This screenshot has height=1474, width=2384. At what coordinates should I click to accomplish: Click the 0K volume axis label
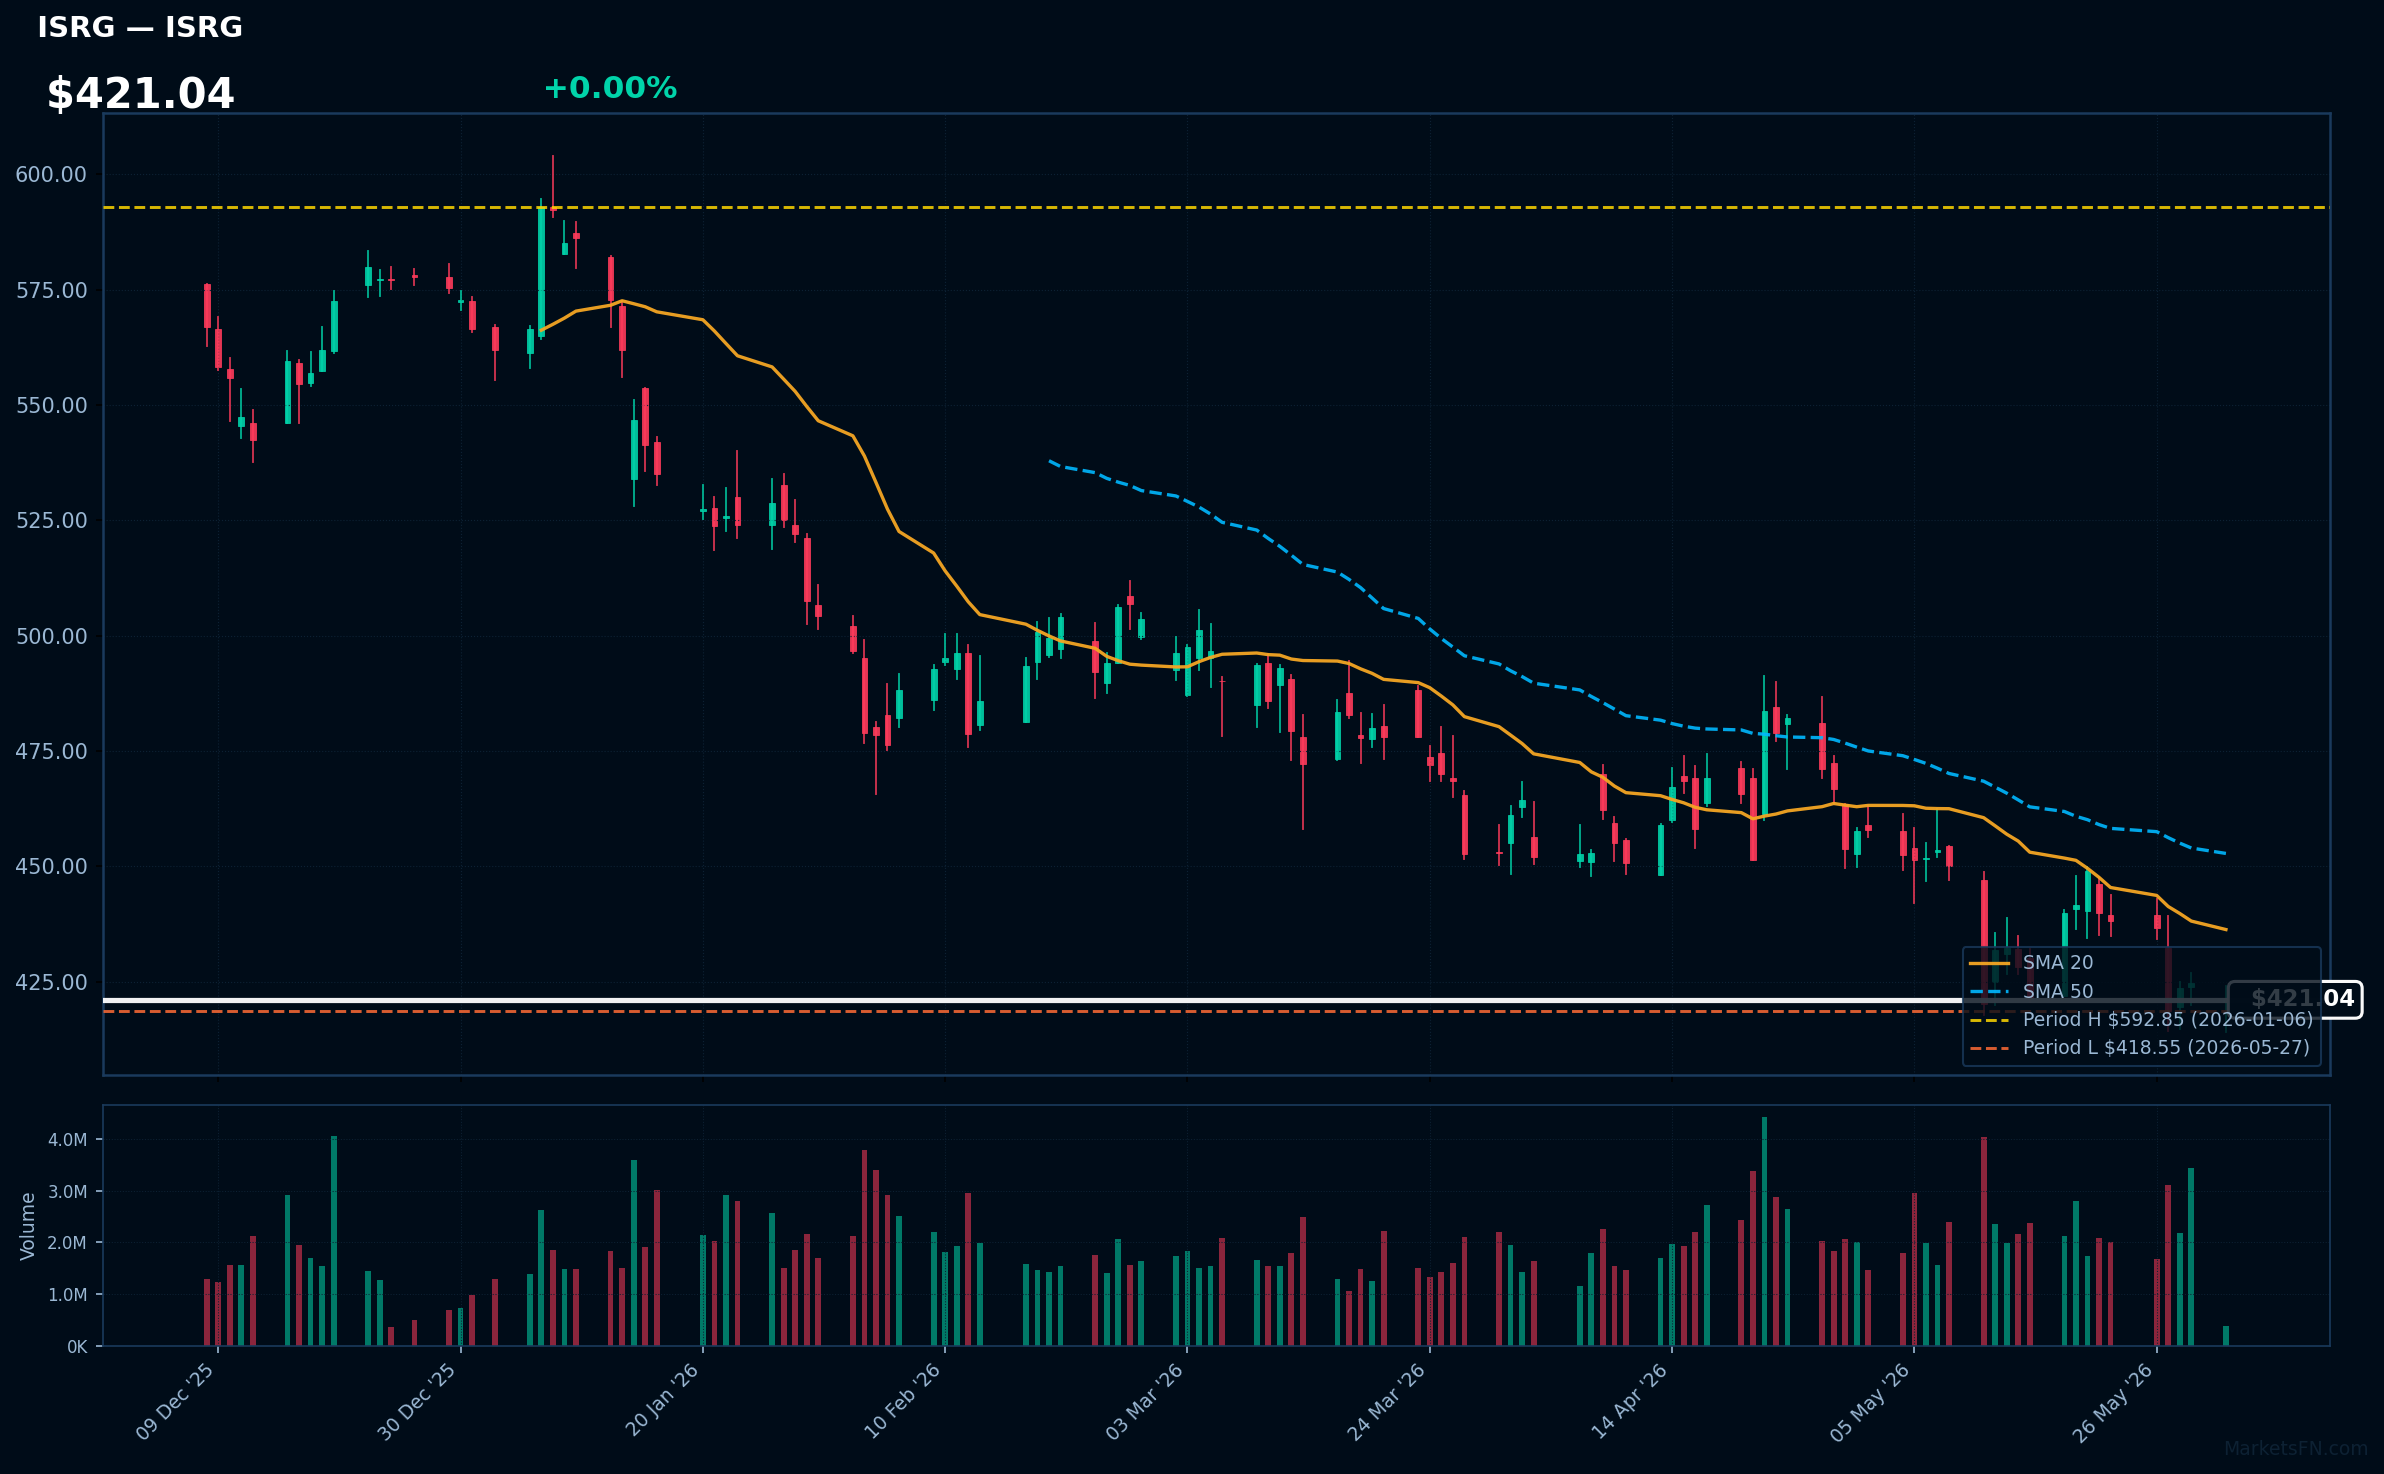tap(77, 1347)
